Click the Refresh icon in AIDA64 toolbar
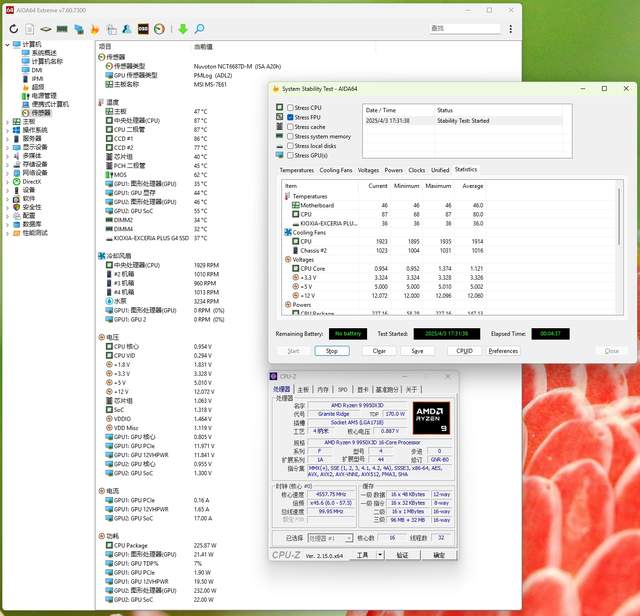The image size is (640, 616). (x=13, y=29)
